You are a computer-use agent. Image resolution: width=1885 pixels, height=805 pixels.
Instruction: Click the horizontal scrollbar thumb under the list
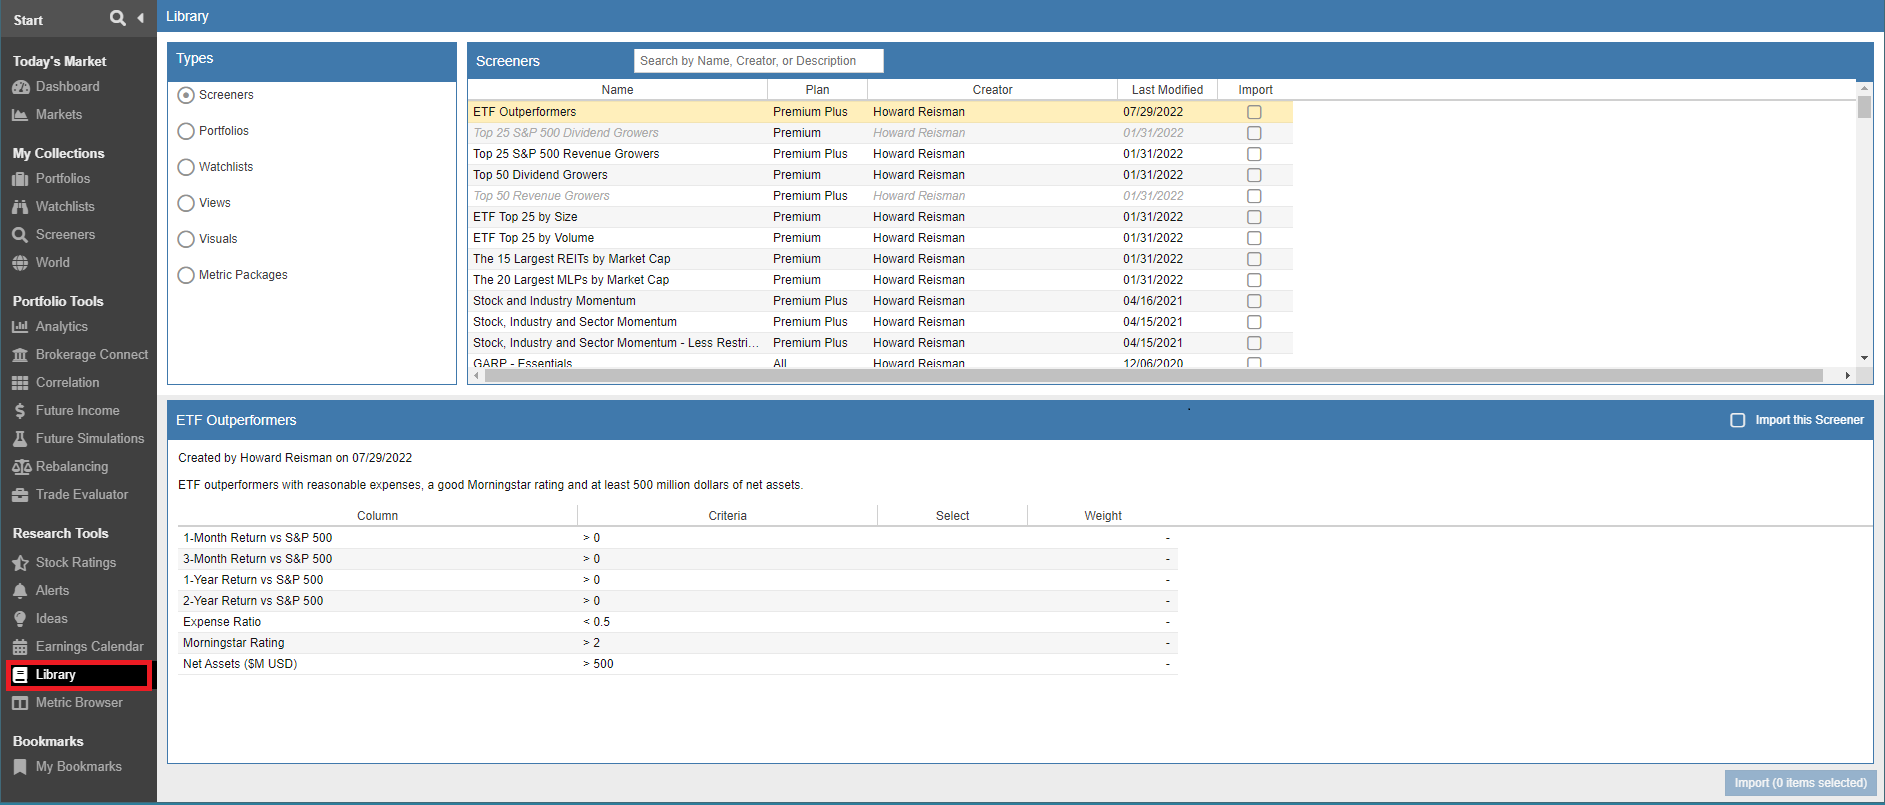pyautogui.click(x=1153, y=376)
